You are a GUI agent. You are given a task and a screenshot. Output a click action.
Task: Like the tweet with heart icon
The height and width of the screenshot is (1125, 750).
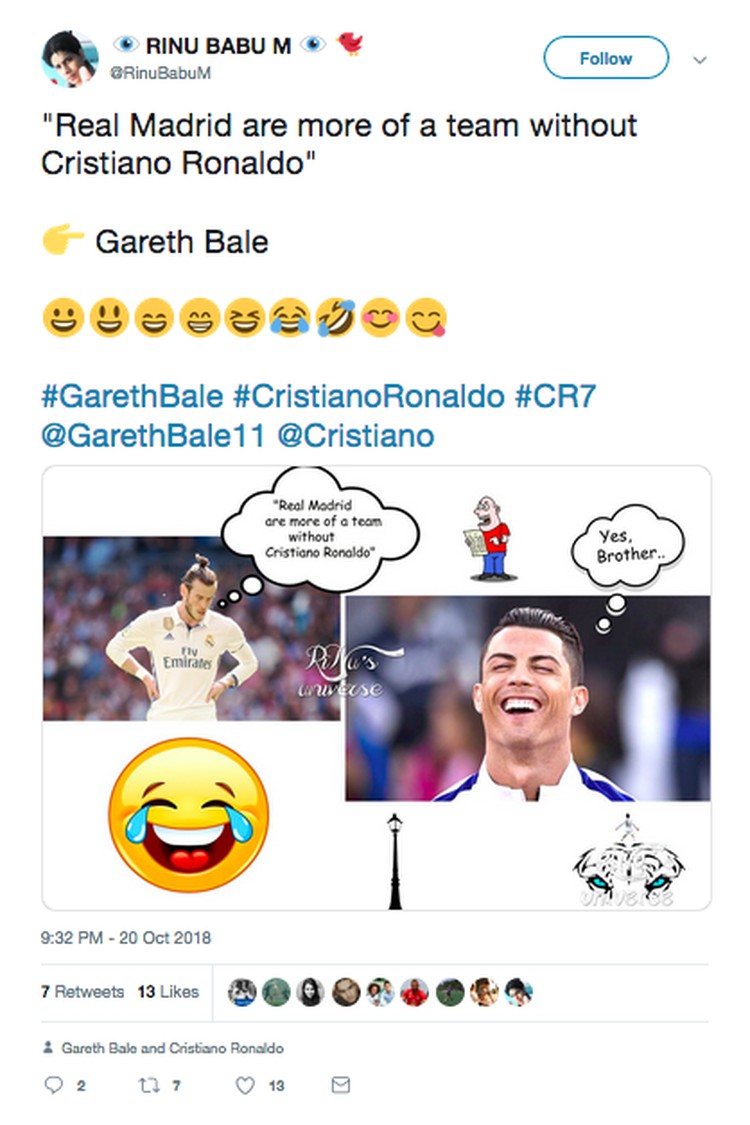click(x=245, y=1085)
